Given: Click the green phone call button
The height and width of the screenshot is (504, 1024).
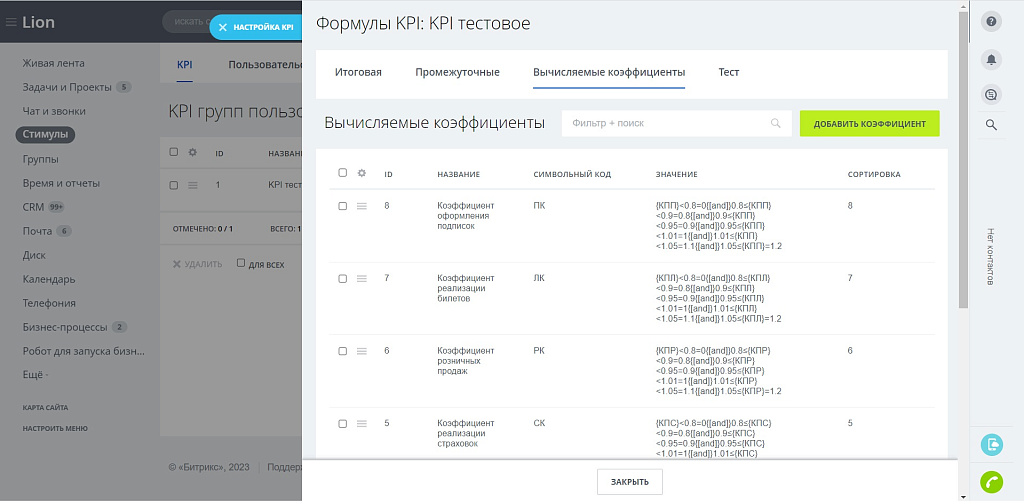Looking at the screenshot, I should pos(991,481).
